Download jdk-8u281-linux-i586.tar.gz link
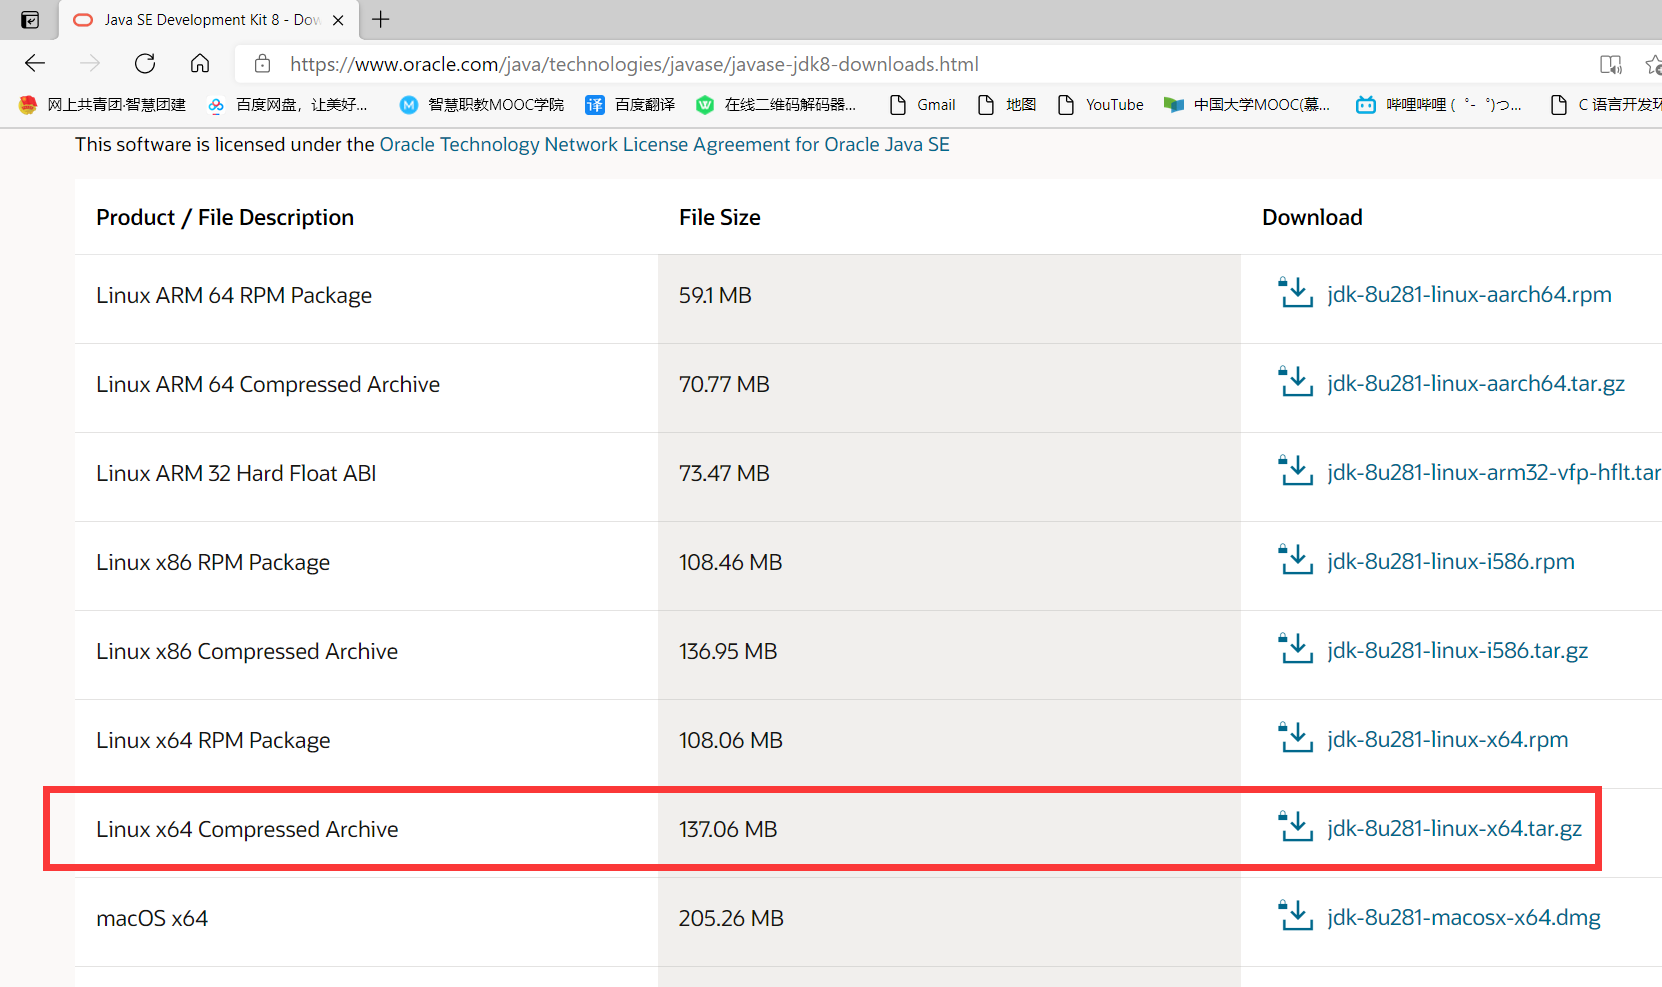The image size is (1662, 987). [x=1457, y=650]
